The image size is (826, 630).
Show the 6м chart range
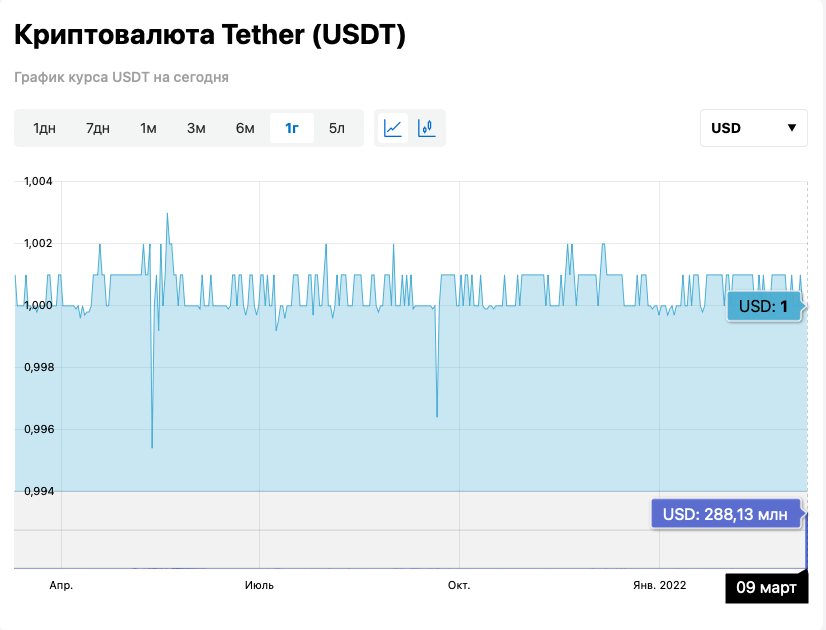tap(245, 128)
